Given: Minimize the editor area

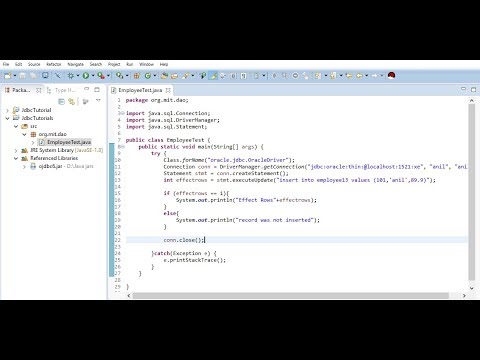Looking at the screenshot, I should tap(463, 89).
